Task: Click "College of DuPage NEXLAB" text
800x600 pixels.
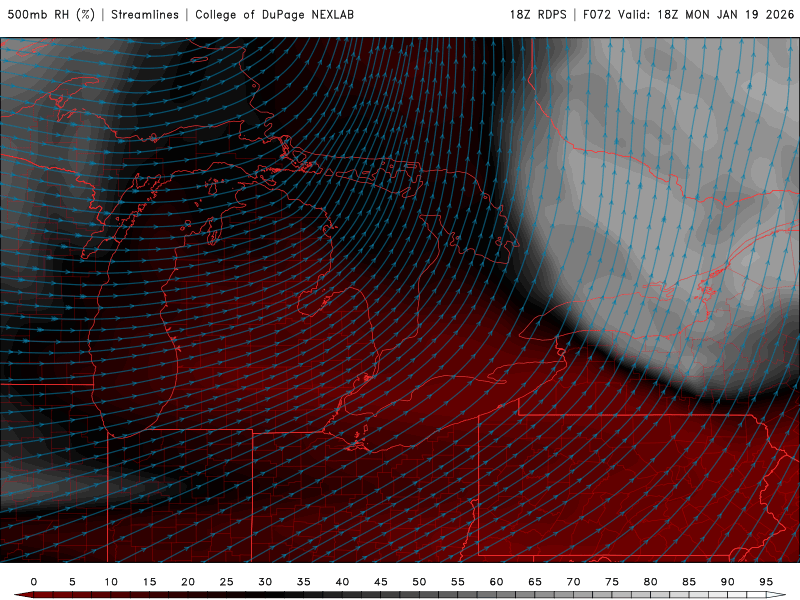Action: 274,15
